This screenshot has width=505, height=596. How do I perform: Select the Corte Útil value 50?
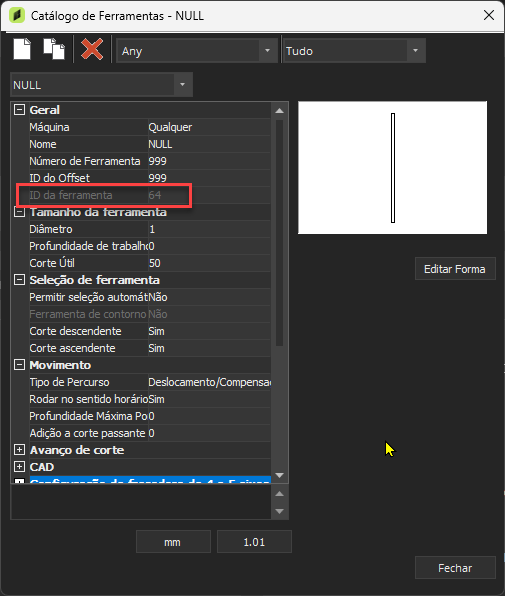tap(209, 263)
